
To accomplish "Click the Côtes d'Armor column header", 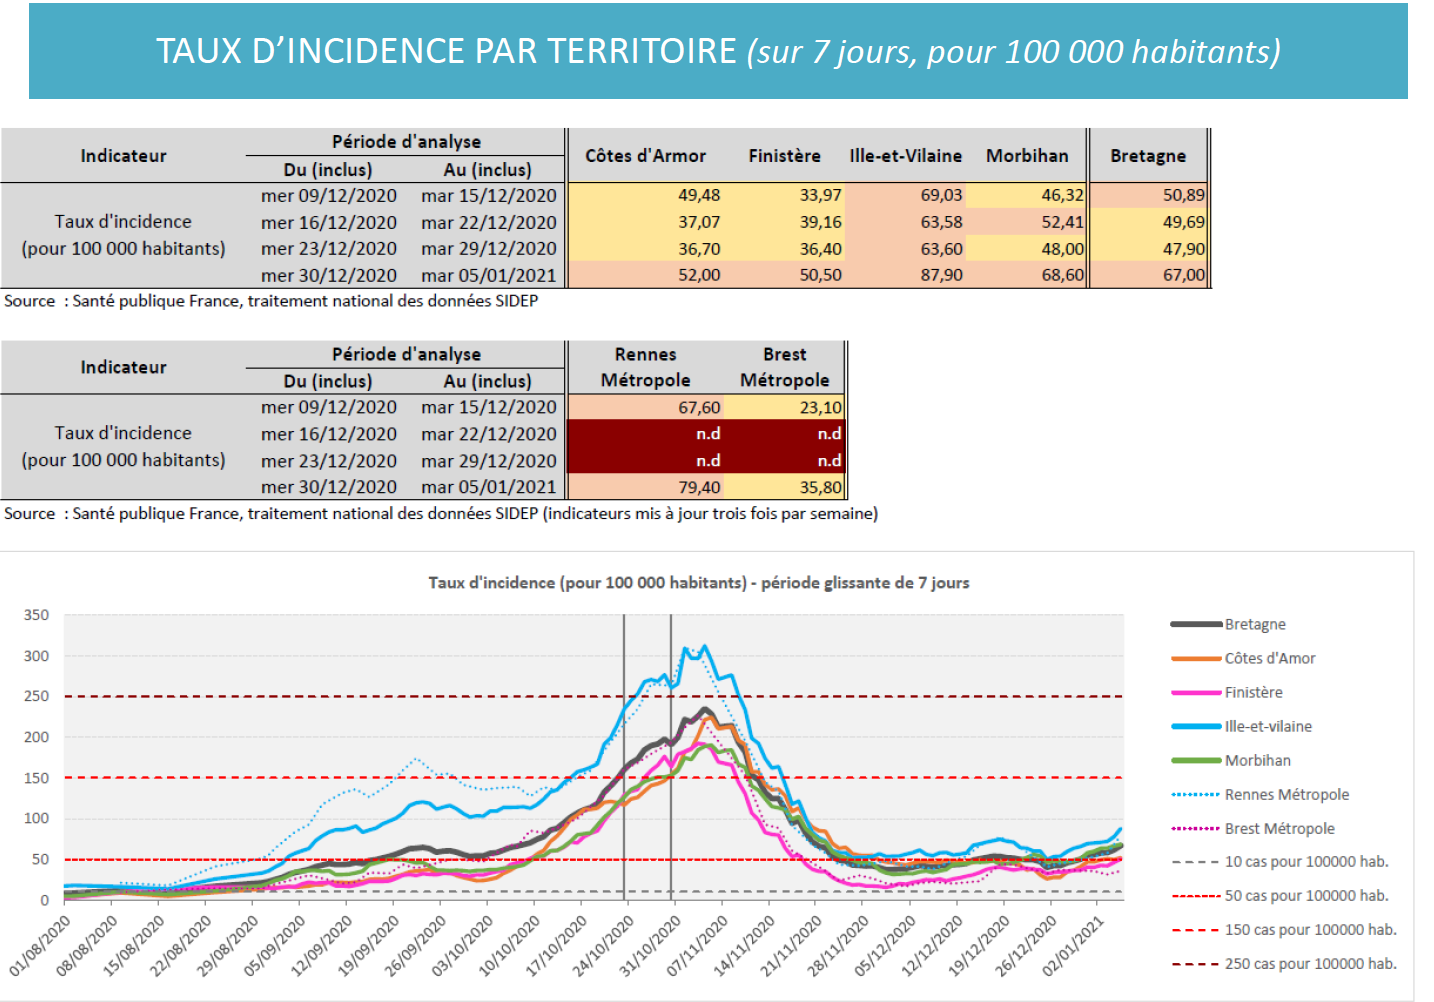I will (x=645, y=156).
